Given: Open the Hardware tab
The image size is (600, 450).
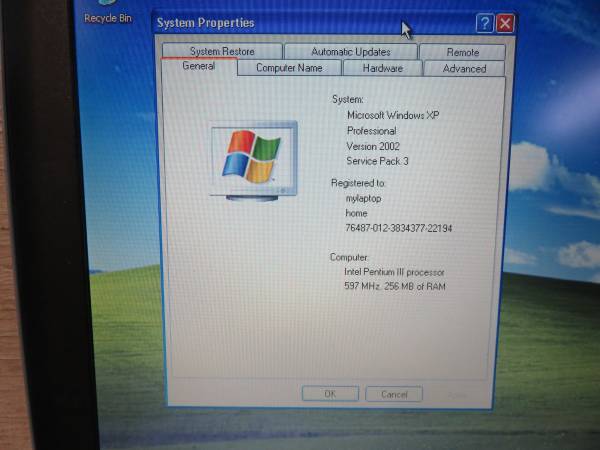Looking at the screenshot, I should click(x=383, y=68).
